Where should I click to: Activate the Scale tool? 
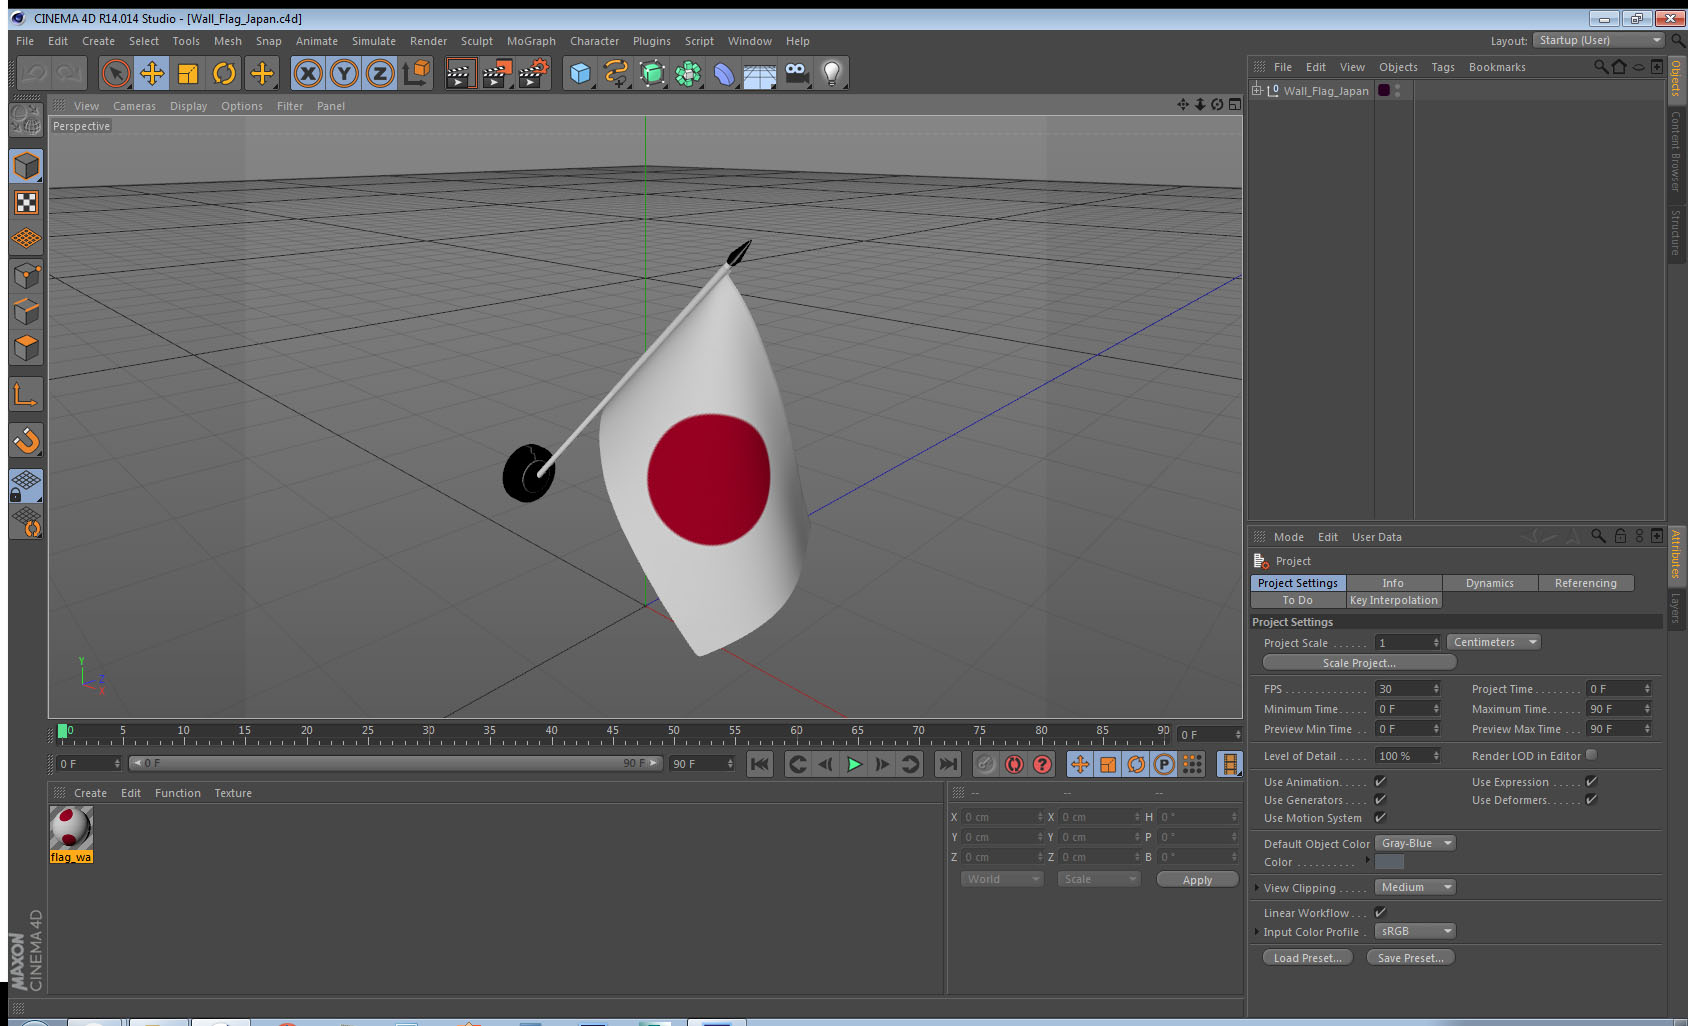point(188,73)
